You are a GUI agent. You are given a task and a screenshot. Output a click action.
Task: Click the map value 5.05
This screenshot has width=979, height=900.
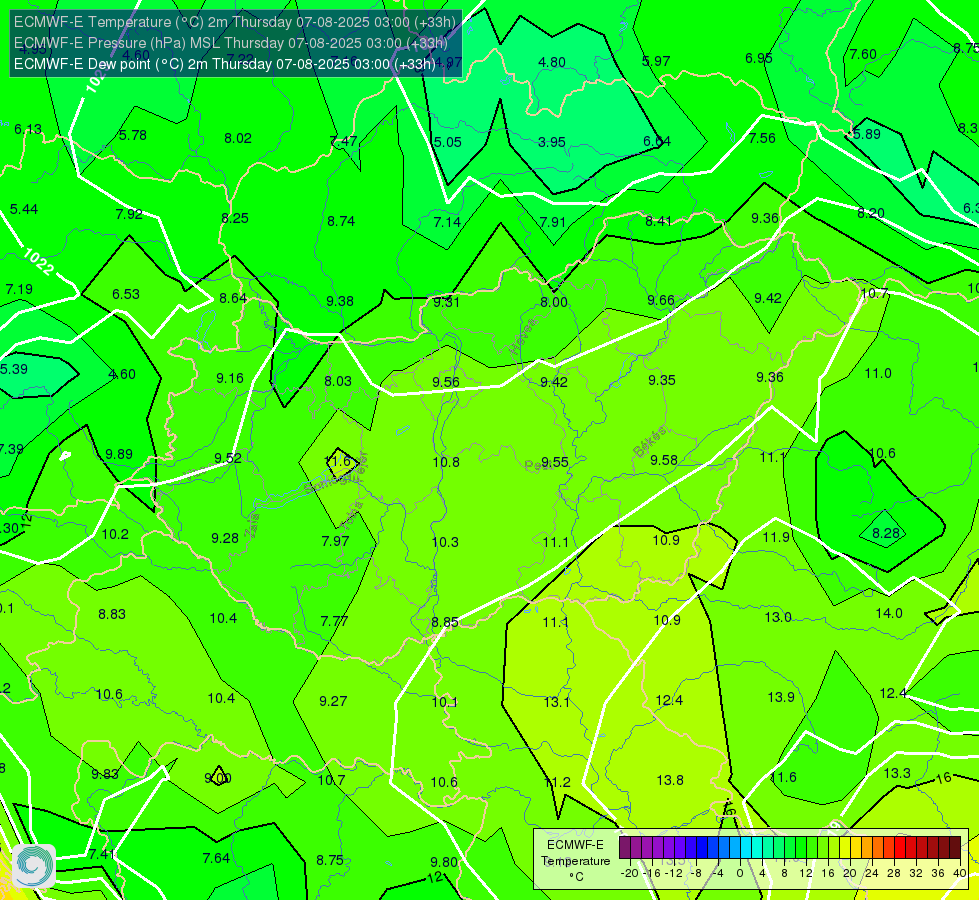(447, 142)
